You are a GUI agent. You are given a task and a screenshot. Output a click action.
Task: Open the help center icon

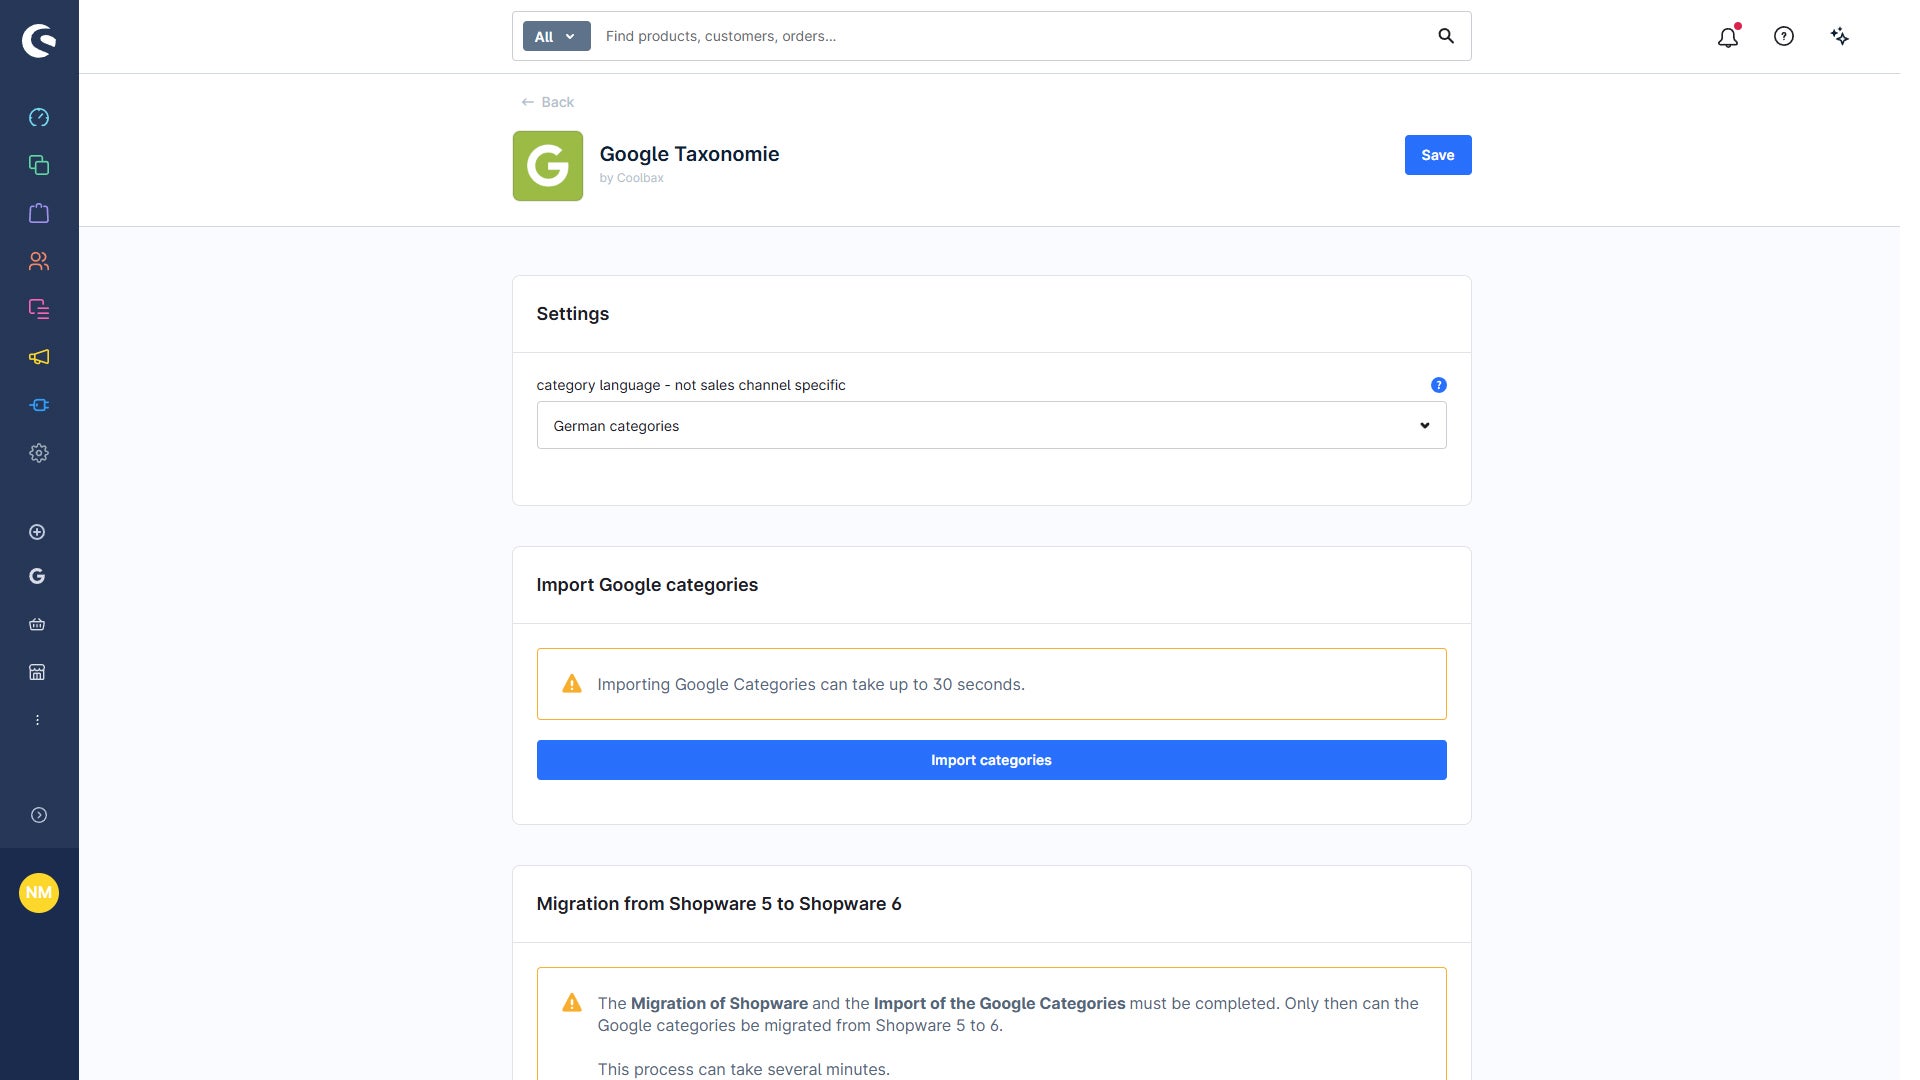1784,36
